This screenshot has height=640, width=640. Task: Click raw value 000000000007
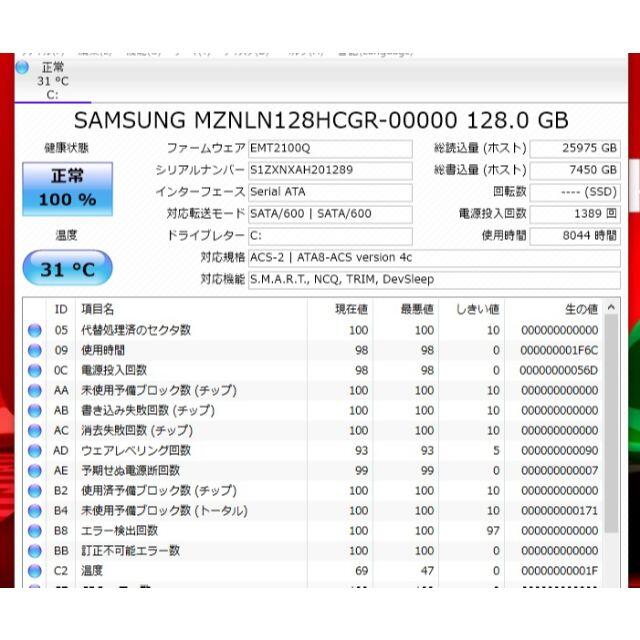[x=560, y=471]
